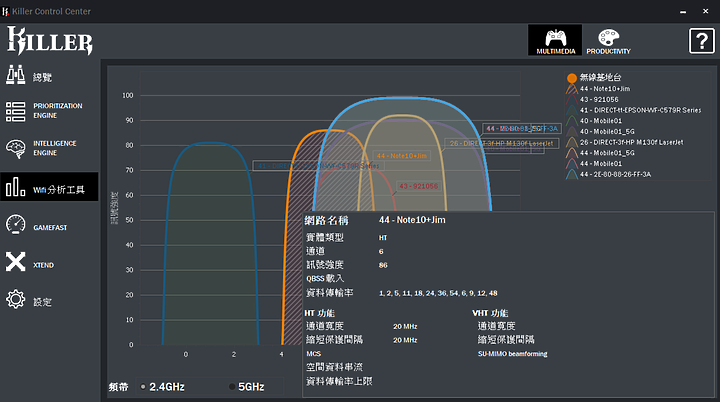This screenshot has height=402, width=720.
Task: Click the SU-MIMO beamforming text
Action: click(512, 354)
